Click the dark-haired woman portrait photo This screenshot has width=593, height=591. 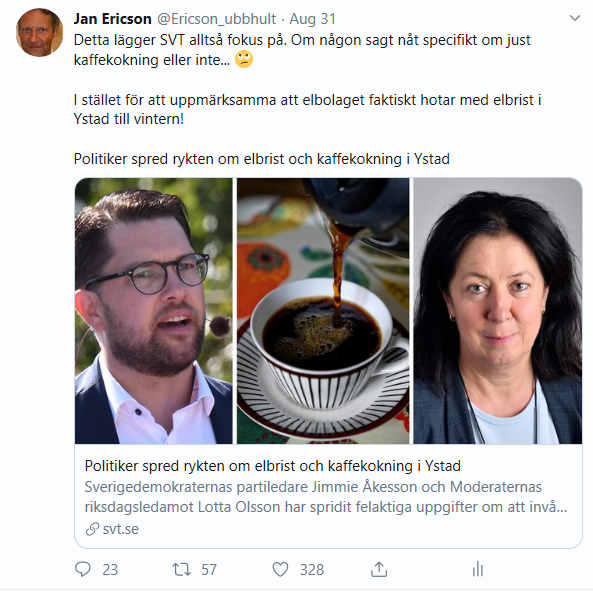point(497,311)
